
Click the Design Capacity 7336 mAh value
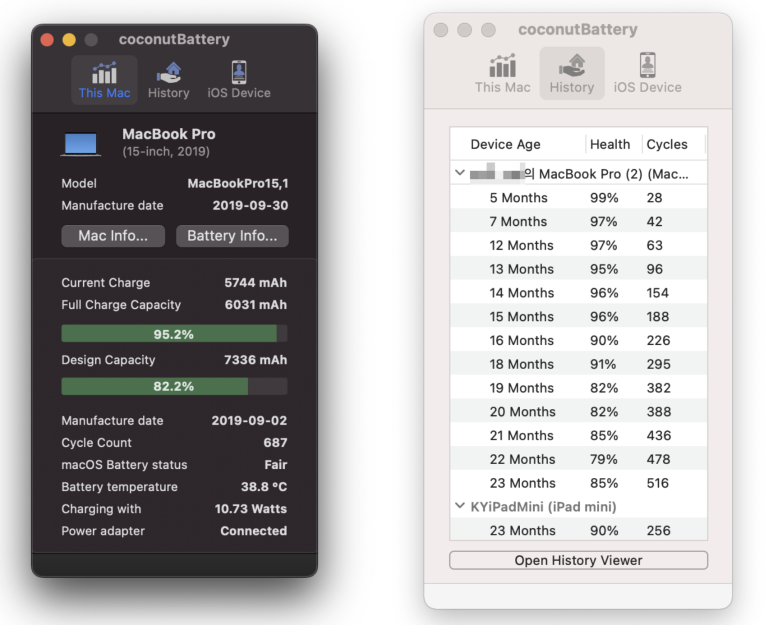255,360
